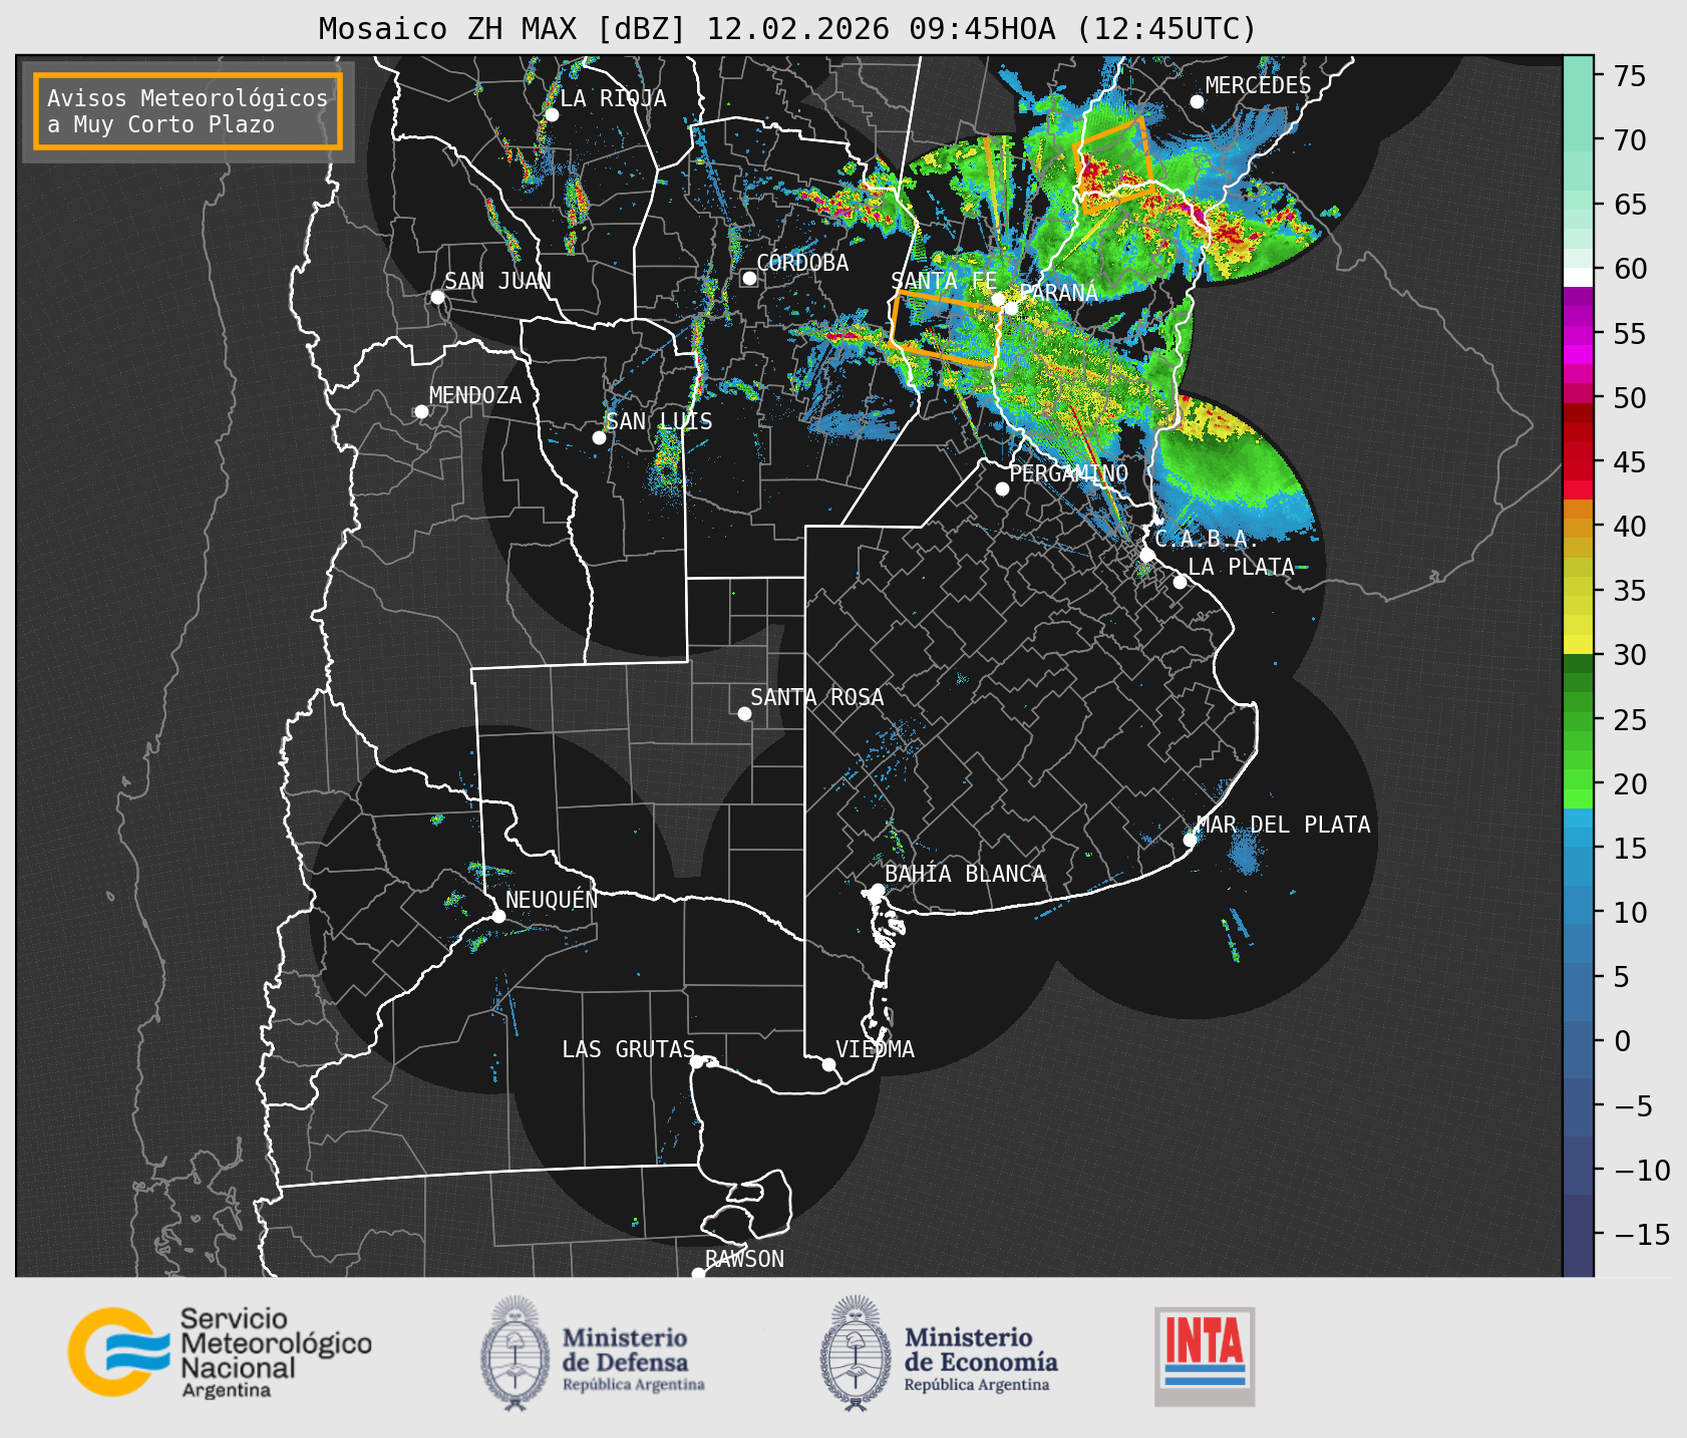Click the 10 tick label on the dBZ scale
Screen dimensions: 1687x1438
click(x=1628, y=912)
